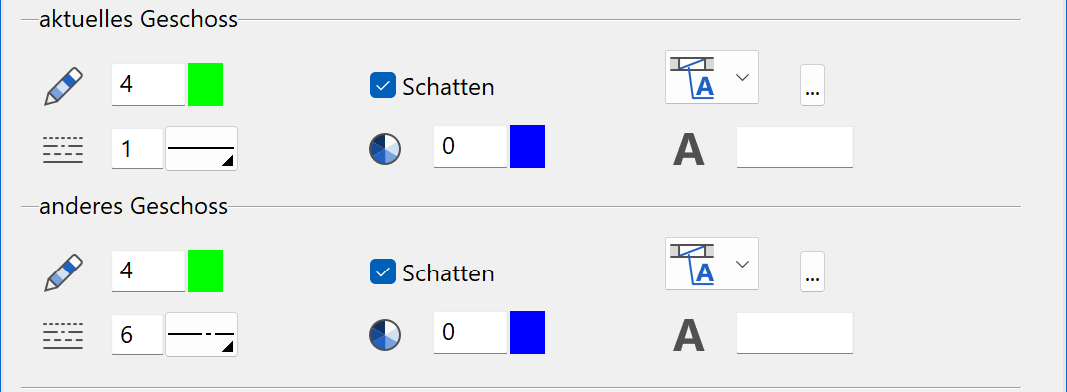The width and height of the screenshot is (1067, 392).
Task: Click shadow pie icon in anderes Geschoss
Action: pos(385,335)
